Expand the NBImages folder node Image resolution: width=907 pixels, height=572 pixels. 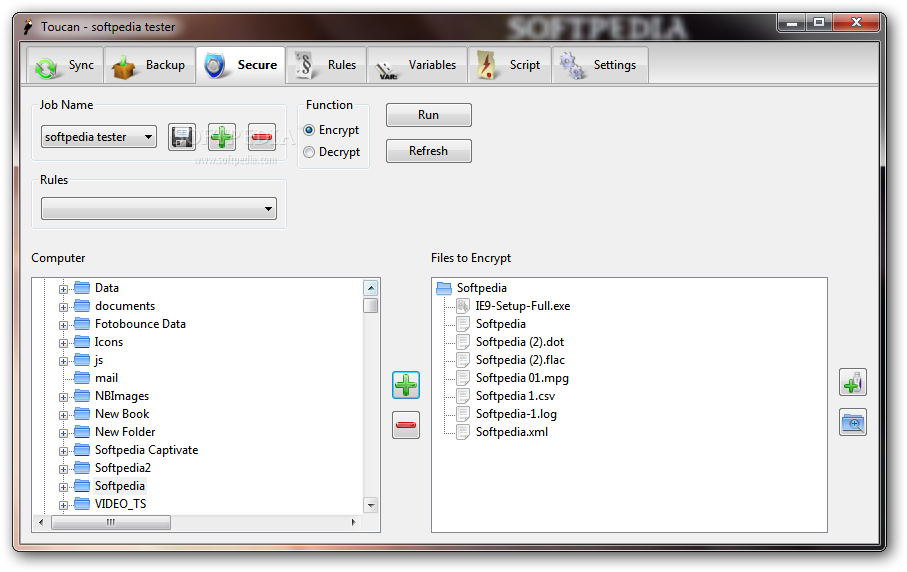63,397
